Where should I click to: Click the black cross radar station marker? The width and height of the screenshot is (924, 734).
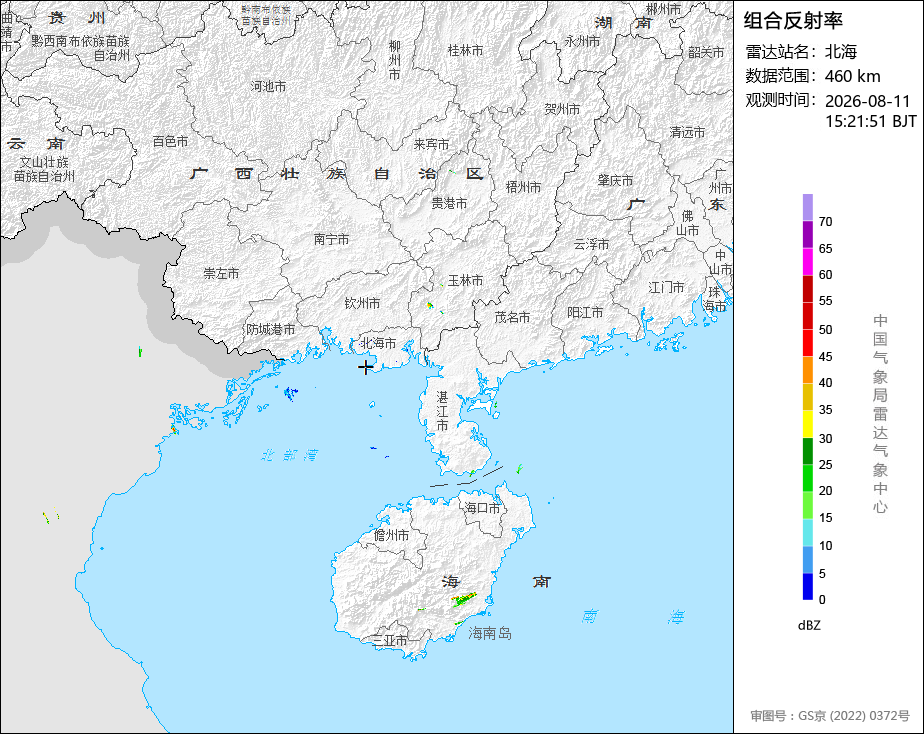[x=365, y=368]
